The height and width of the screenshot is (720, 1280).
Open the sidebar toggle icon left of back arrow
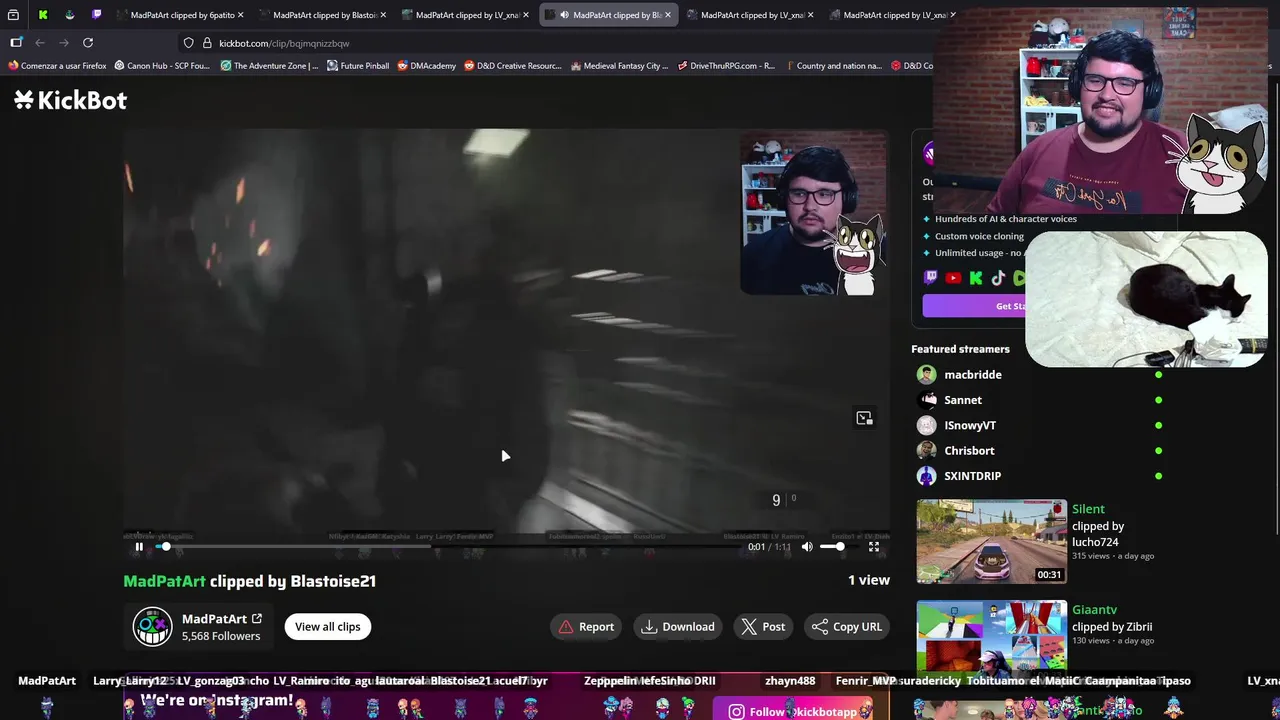(16, 43)
